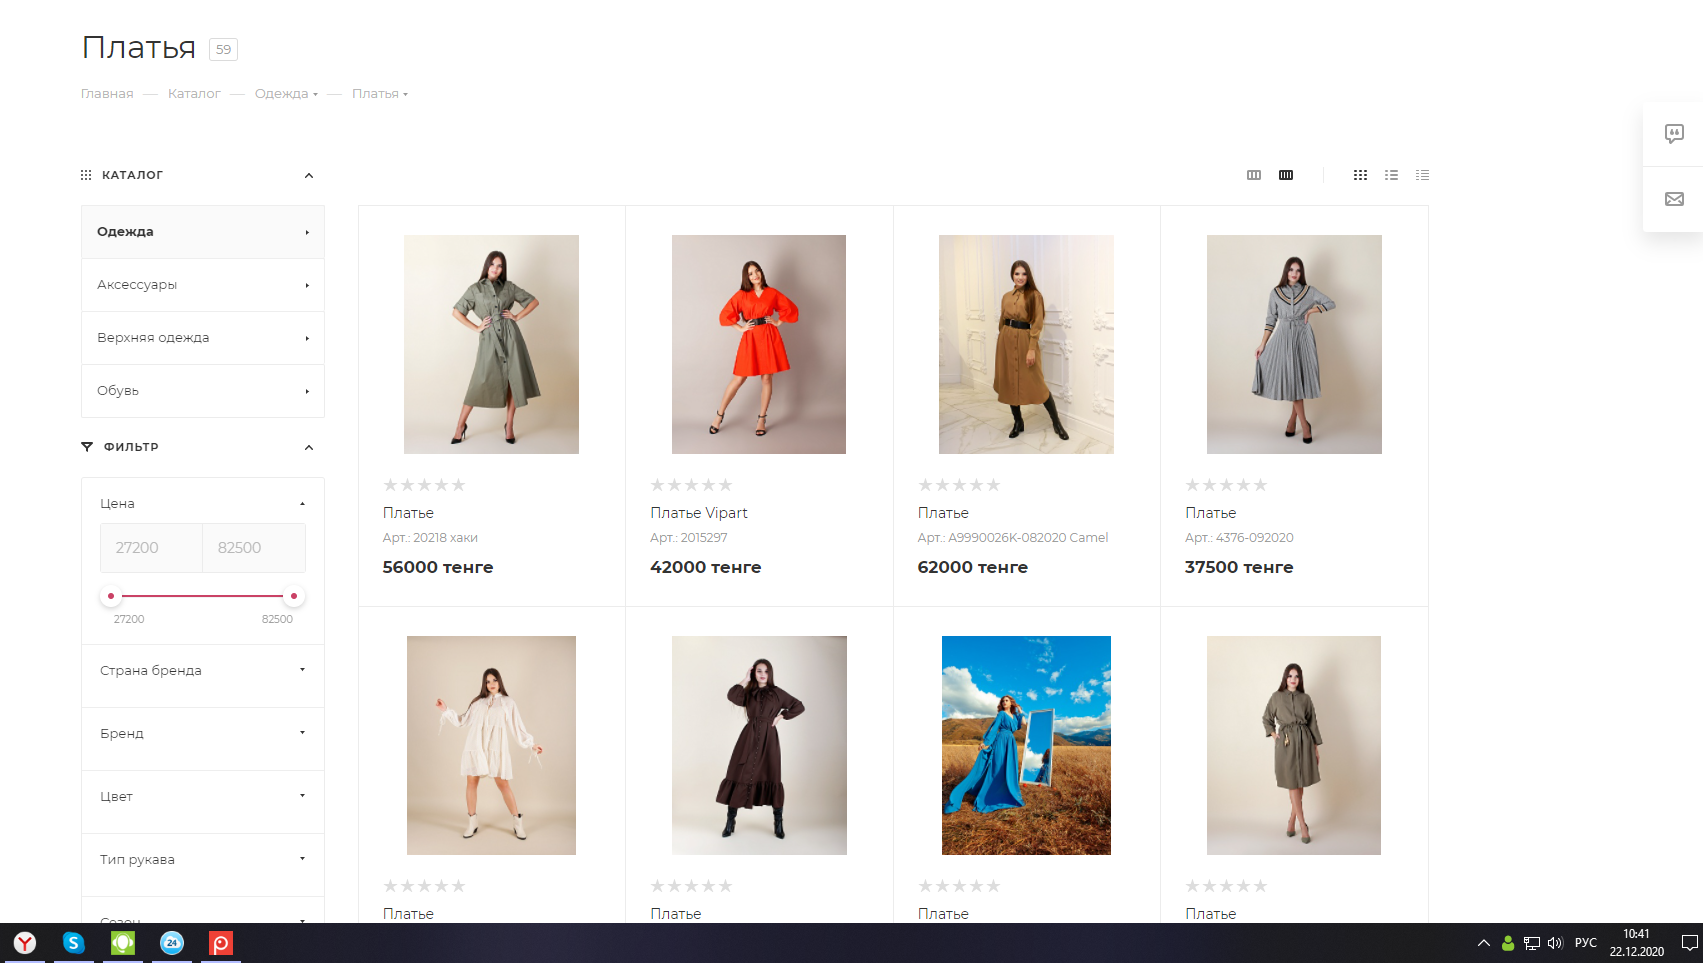
Task: Open the khaki dress photo
Action: 491,344
